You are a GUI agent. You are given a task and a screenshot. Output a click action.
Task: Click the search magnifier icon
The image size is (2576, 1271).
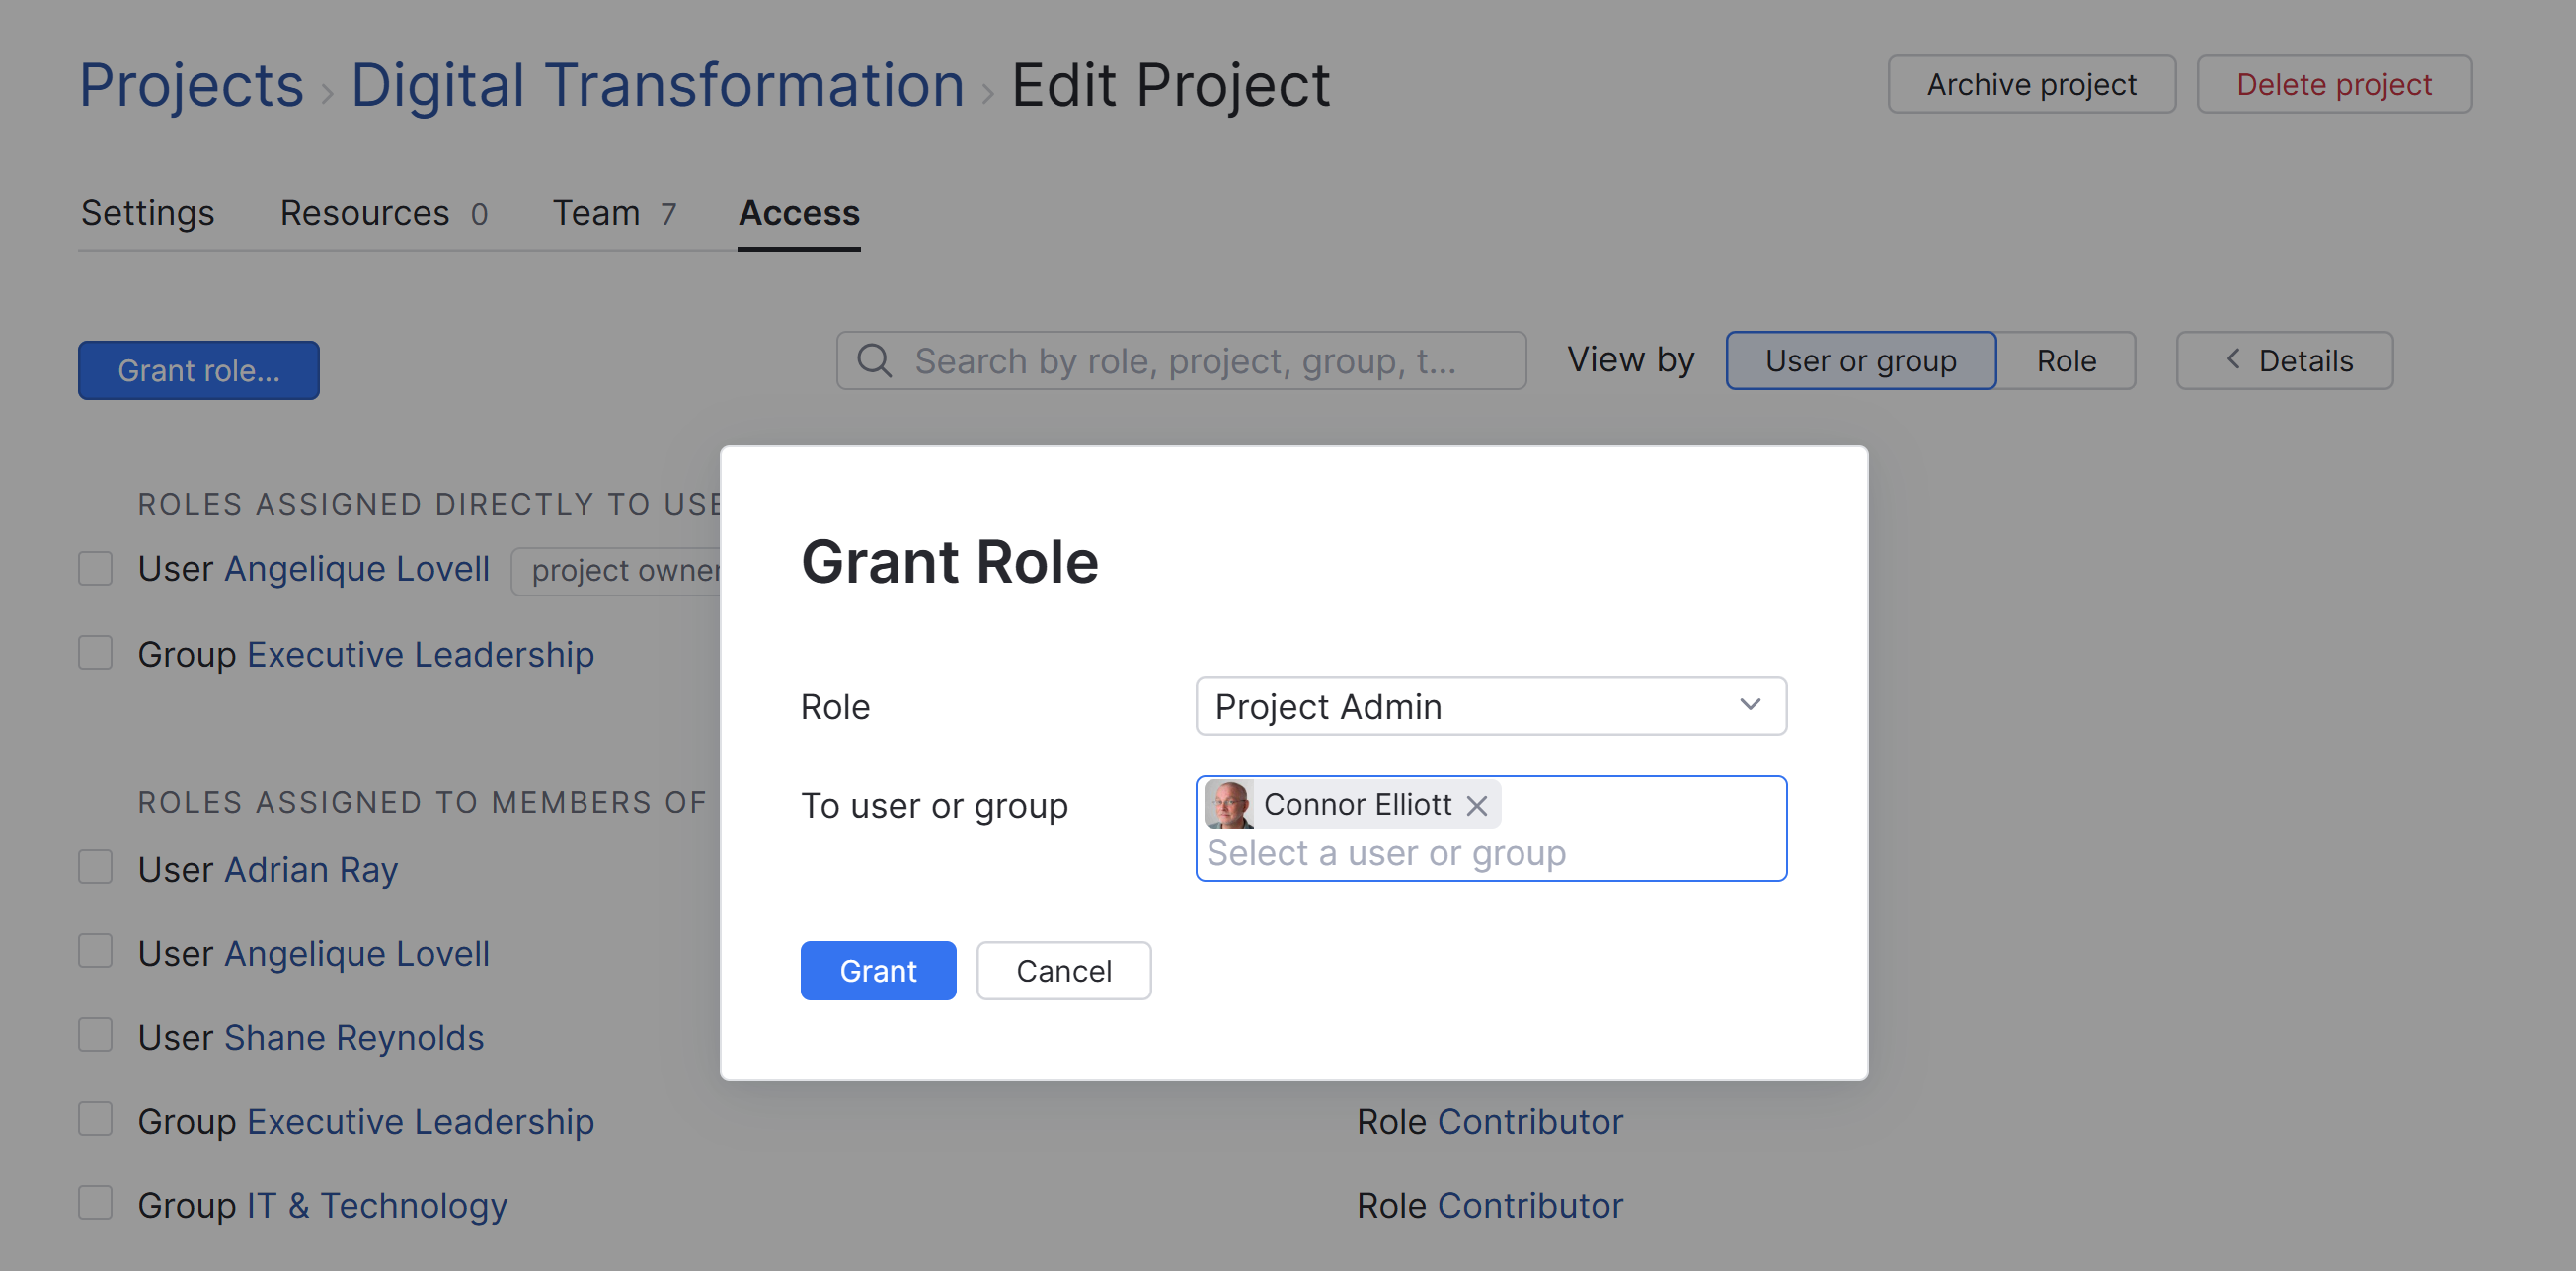tap(874, 360)
